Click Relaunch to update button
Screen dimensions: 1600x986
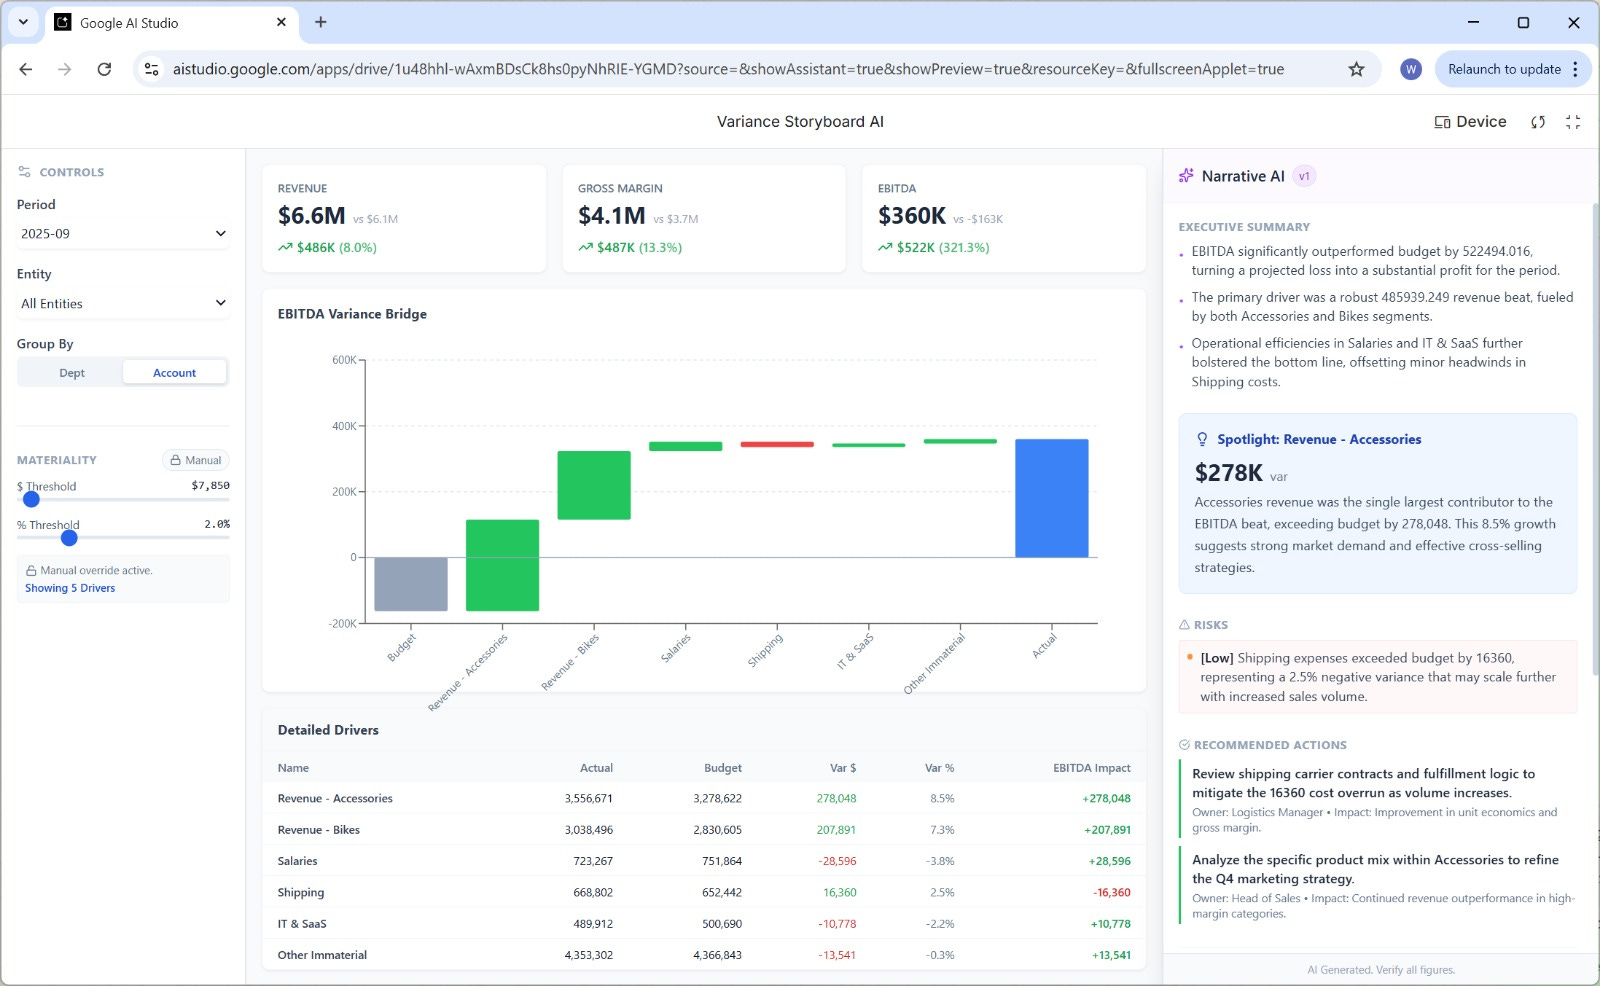pyautogui.click(x=1504, y=69)
